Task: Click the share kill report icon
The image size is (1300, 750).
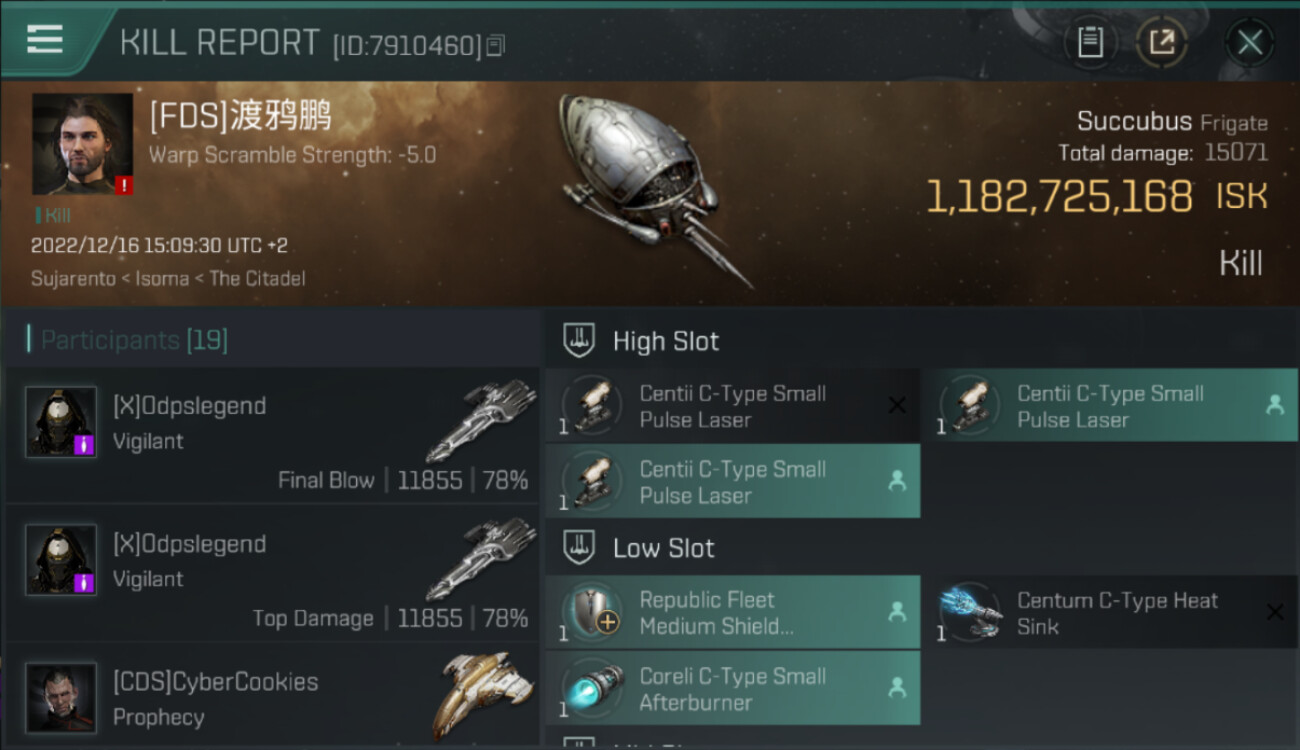Action: tap(1162, 42)
